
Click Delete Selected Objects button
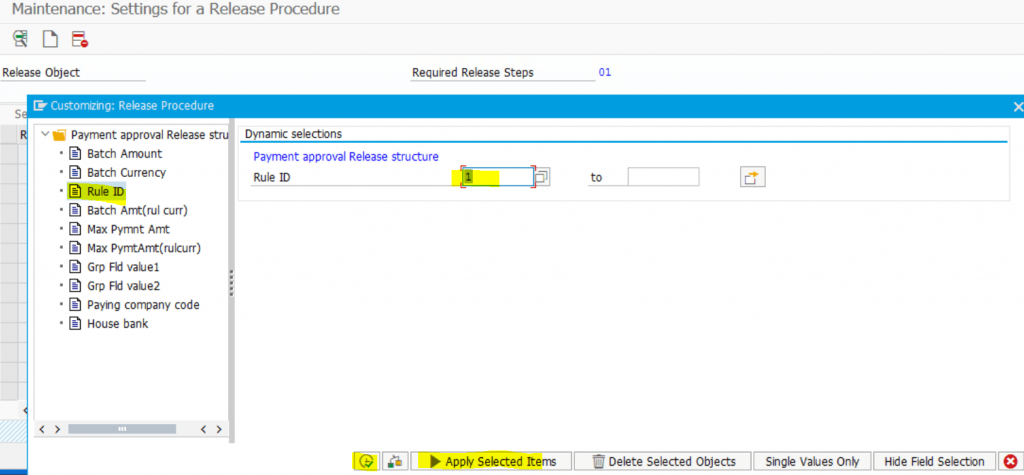pos(663,461)
